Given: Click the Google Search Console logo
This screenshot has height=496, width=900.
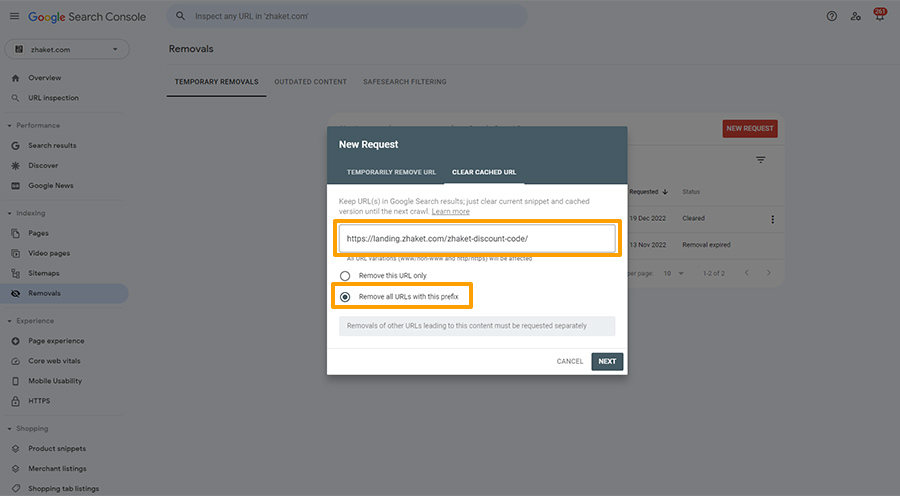Looking at the screenshot, I should 87,17.
